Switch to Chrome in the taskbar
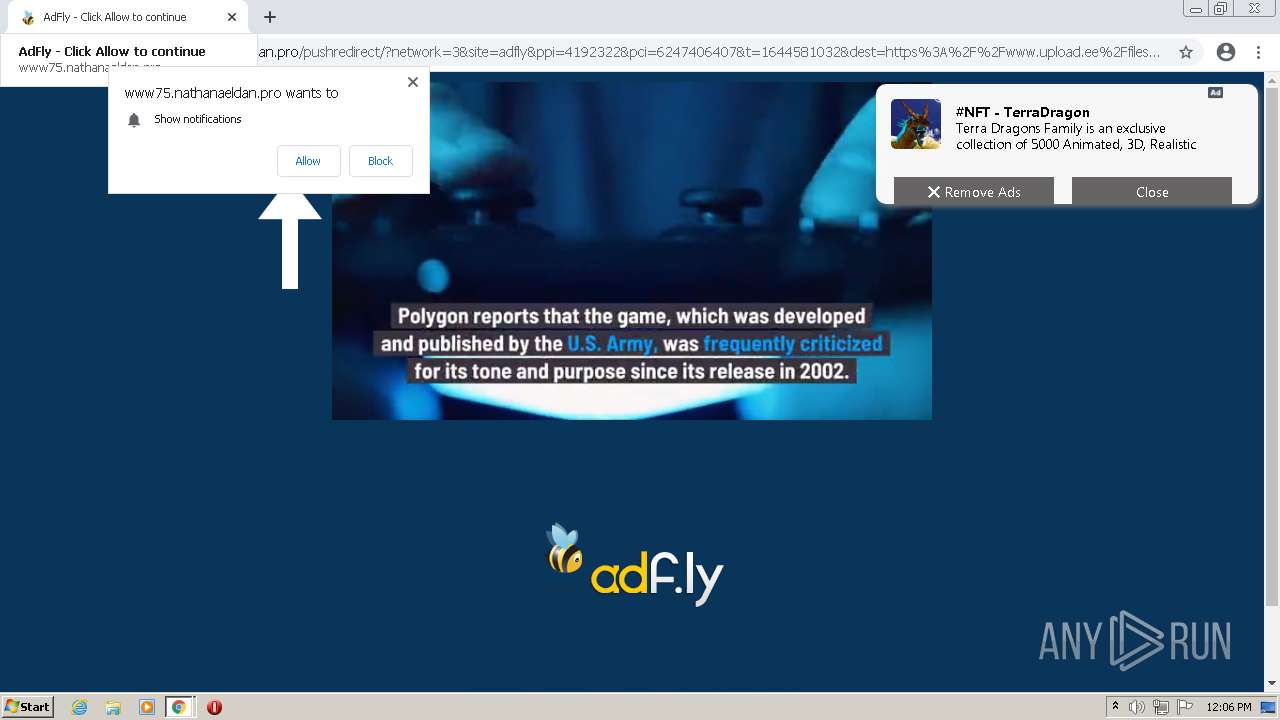 coord(179,707)
